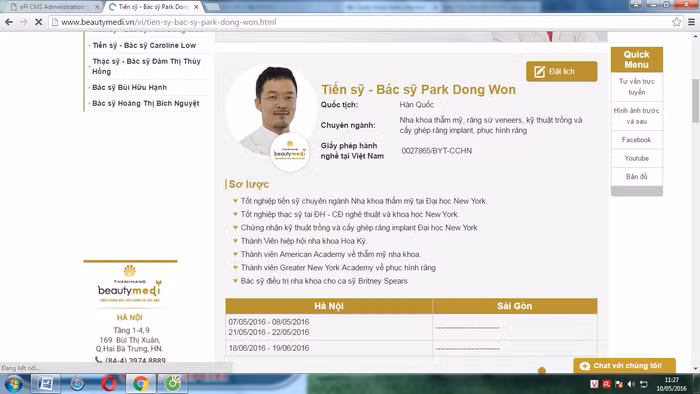
Task: Click the page vertical scrollbar thumb
Action: click(695, 100)
